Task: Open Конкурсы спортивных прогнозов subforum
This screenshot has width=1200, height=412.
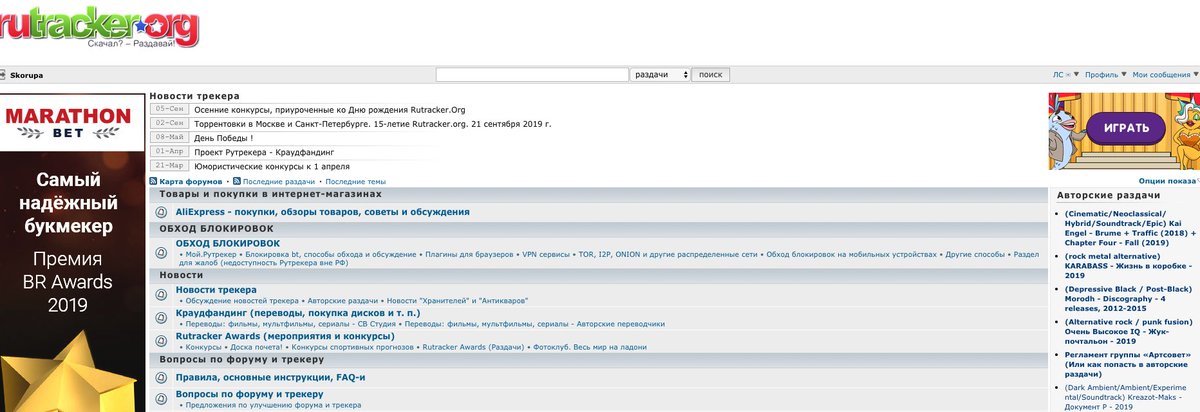Action: click(x=352, y=347)
